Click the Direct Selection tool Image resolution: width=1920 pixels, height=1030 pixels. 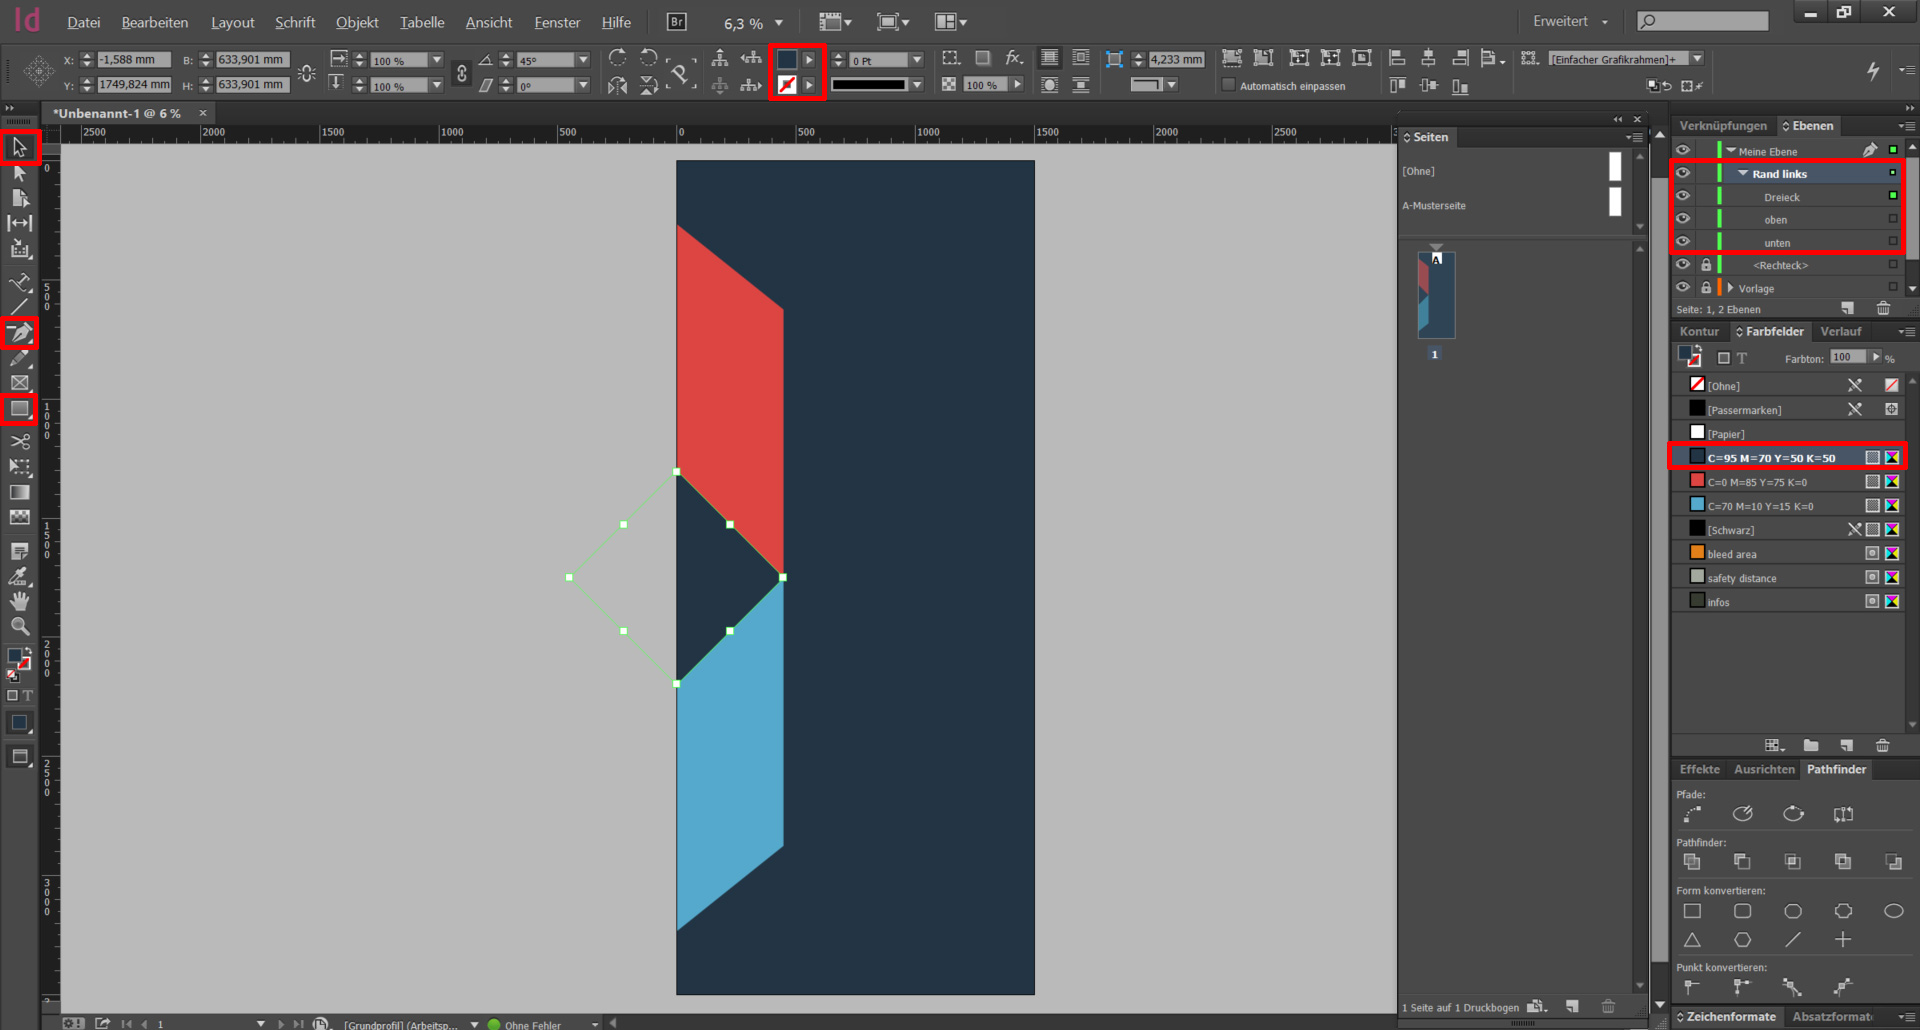click(x=20, y=174)
